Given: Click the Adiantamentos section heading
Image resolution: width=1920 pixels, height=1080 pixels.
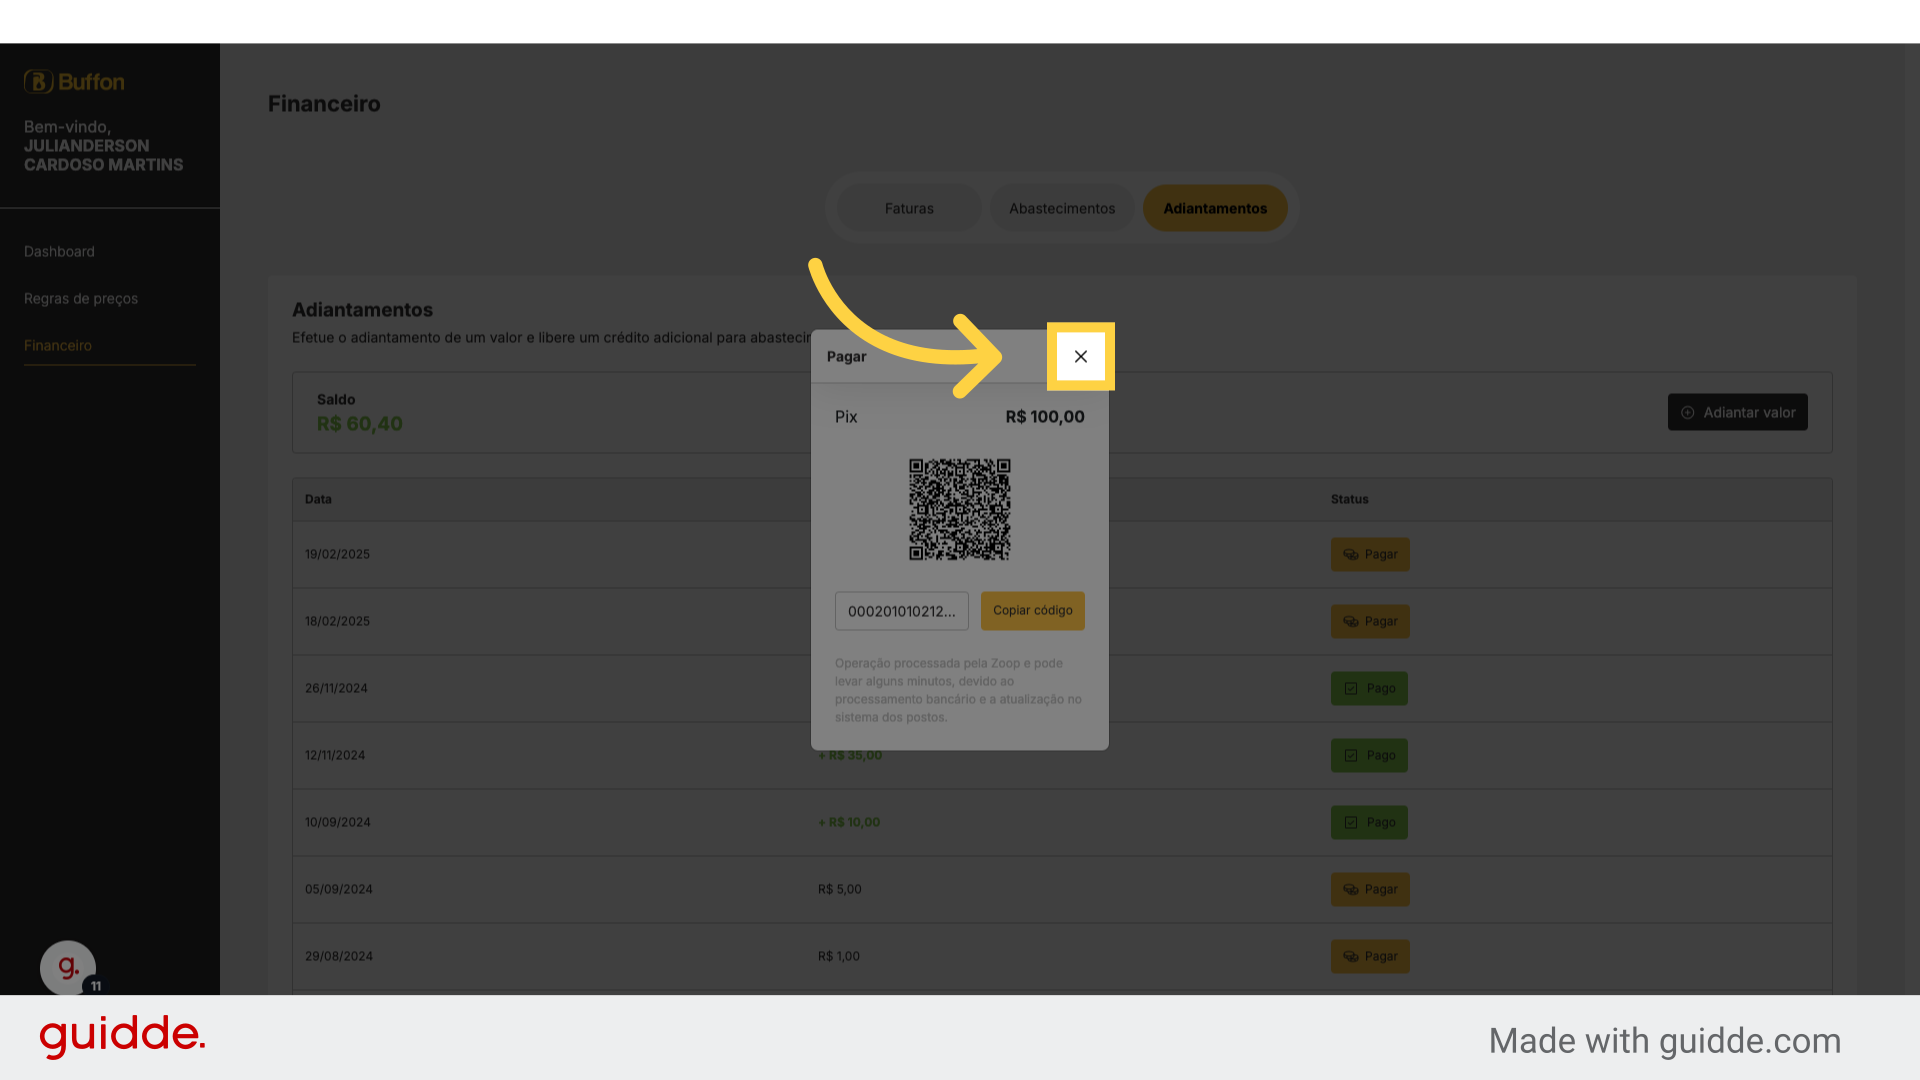Looking at the screenshot, I should click(362, 310).
